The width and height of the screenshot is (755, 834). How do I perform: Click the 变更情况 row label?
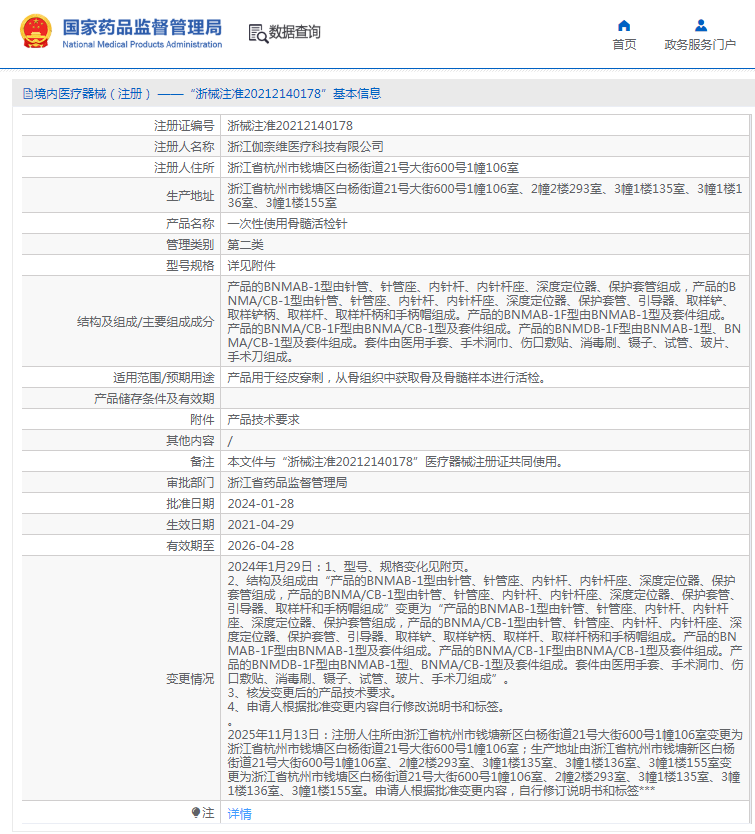tap(189, 679)
